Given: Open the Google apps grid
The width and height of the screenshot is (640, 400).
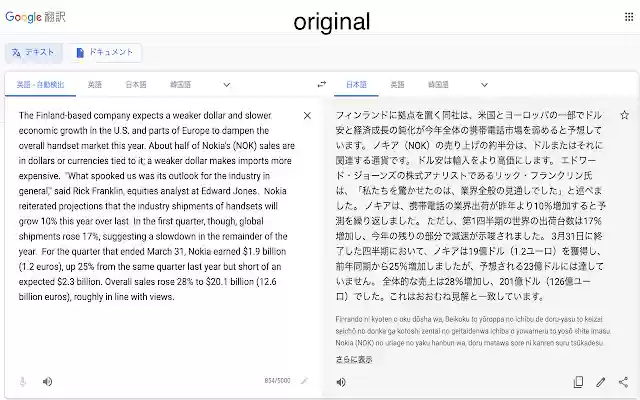Looking at the screenshot, I should click(x=629, y=17).
